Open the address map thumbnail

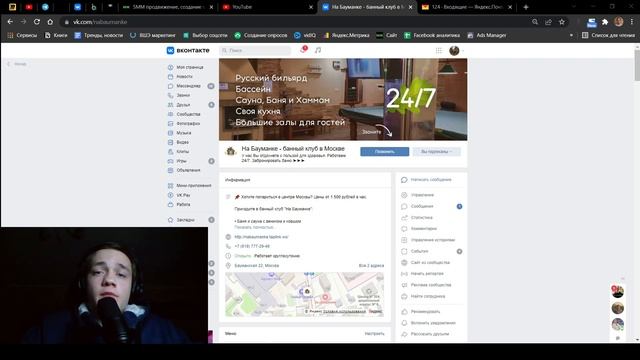pyautogui.click(x=304, y=294)
